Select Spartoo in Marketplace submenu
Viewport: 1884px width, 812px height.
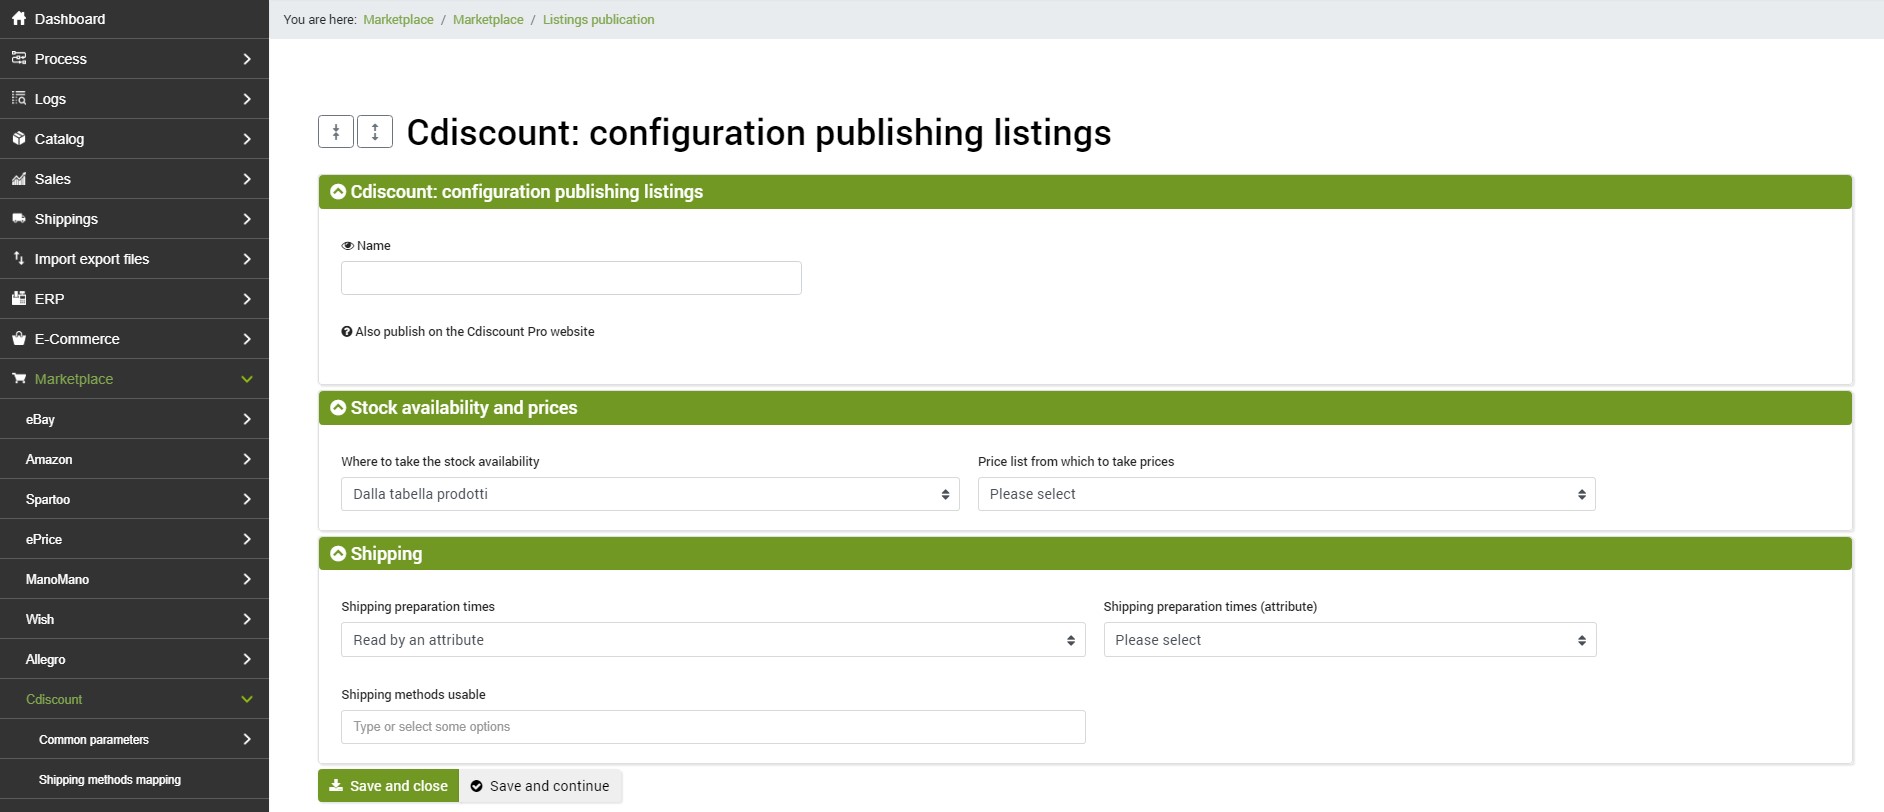(134, 499)
